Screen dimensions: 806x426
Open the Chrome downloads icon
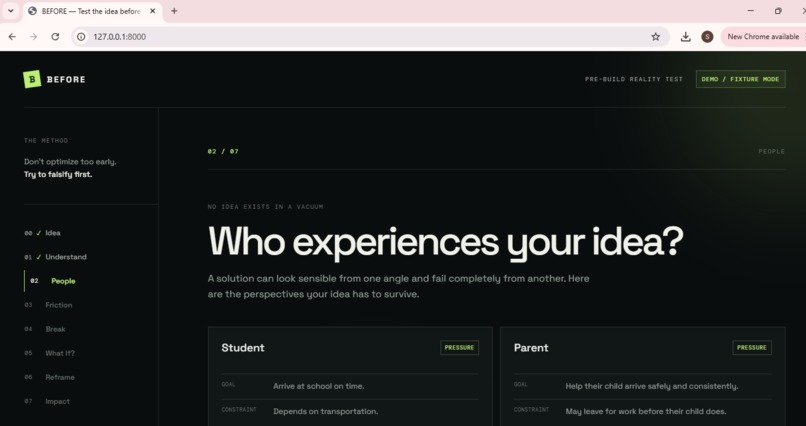point(685,36)
